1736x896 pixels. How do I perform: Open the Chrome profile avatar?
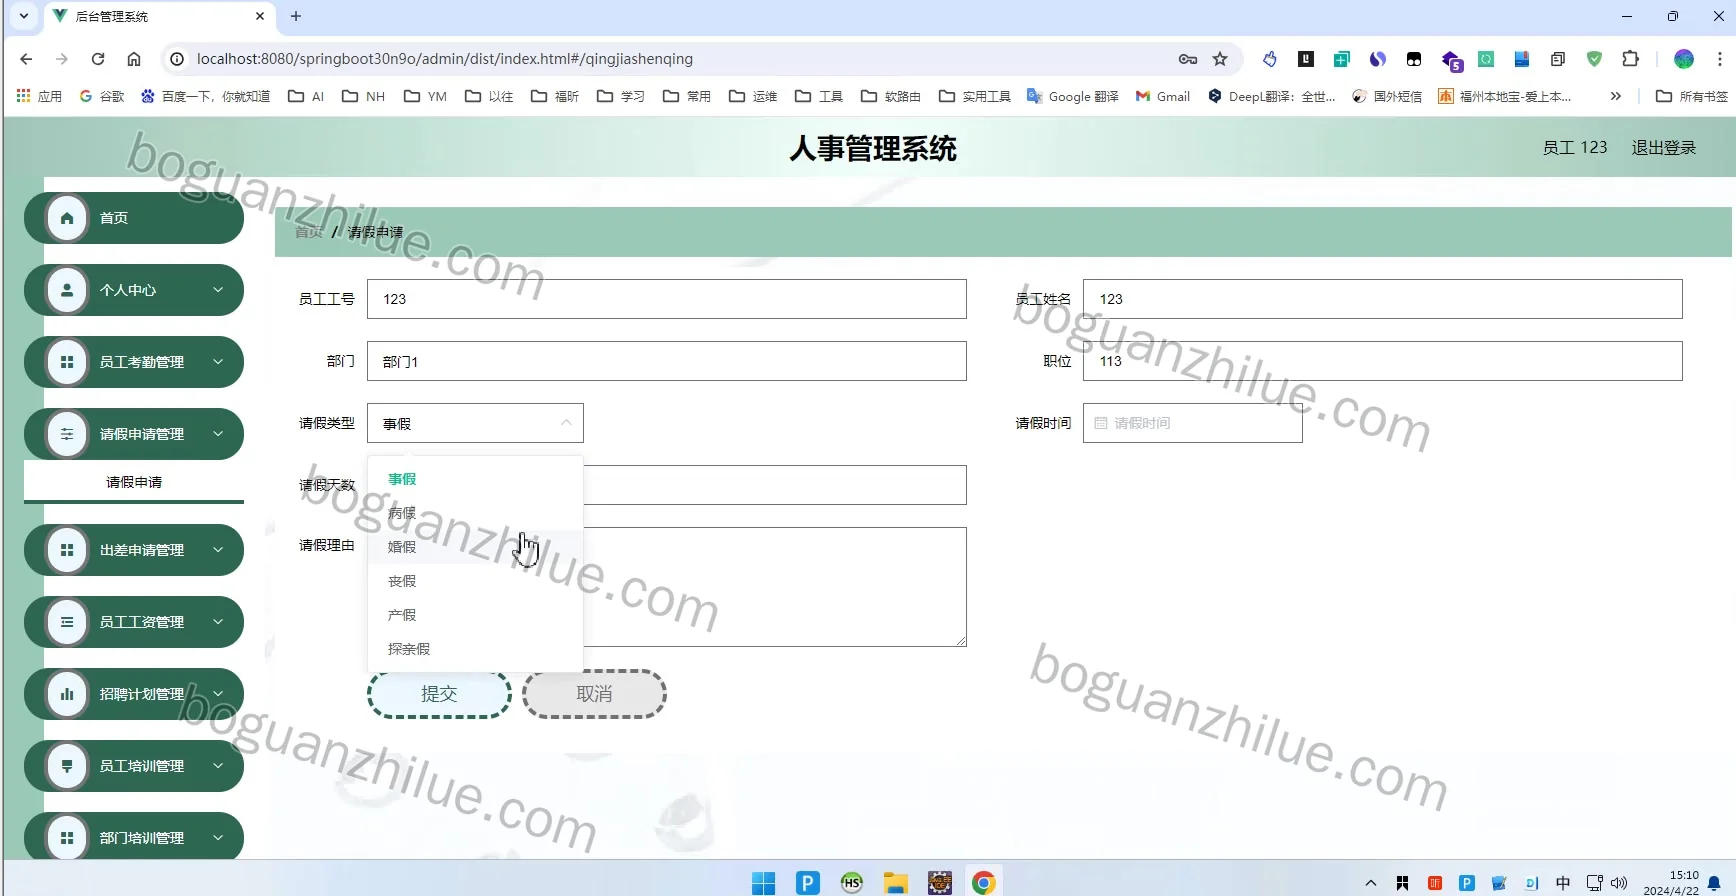tap(1684, 59)
